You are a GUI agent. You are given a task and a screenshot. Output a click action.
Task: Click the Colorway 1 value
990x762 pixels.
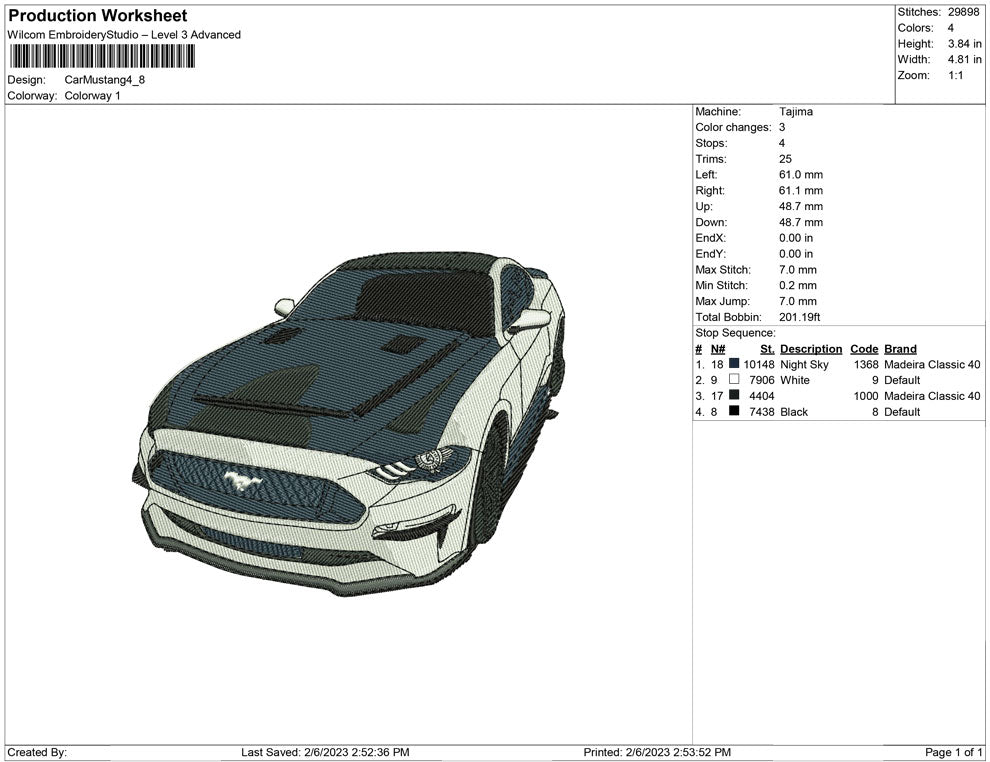(92, 96)
